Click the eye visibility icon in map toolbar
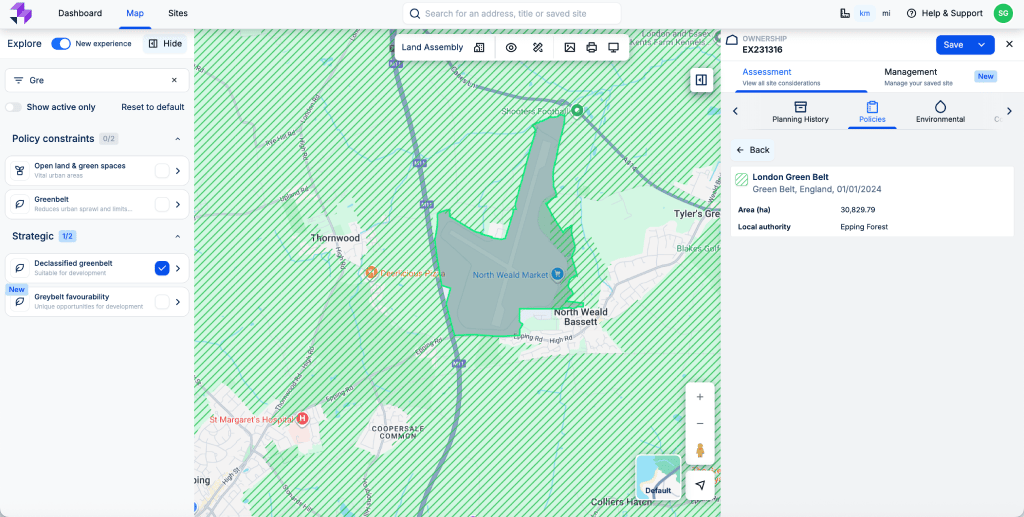The width and height of the screenshot is (1024, 517). point(511,47)
